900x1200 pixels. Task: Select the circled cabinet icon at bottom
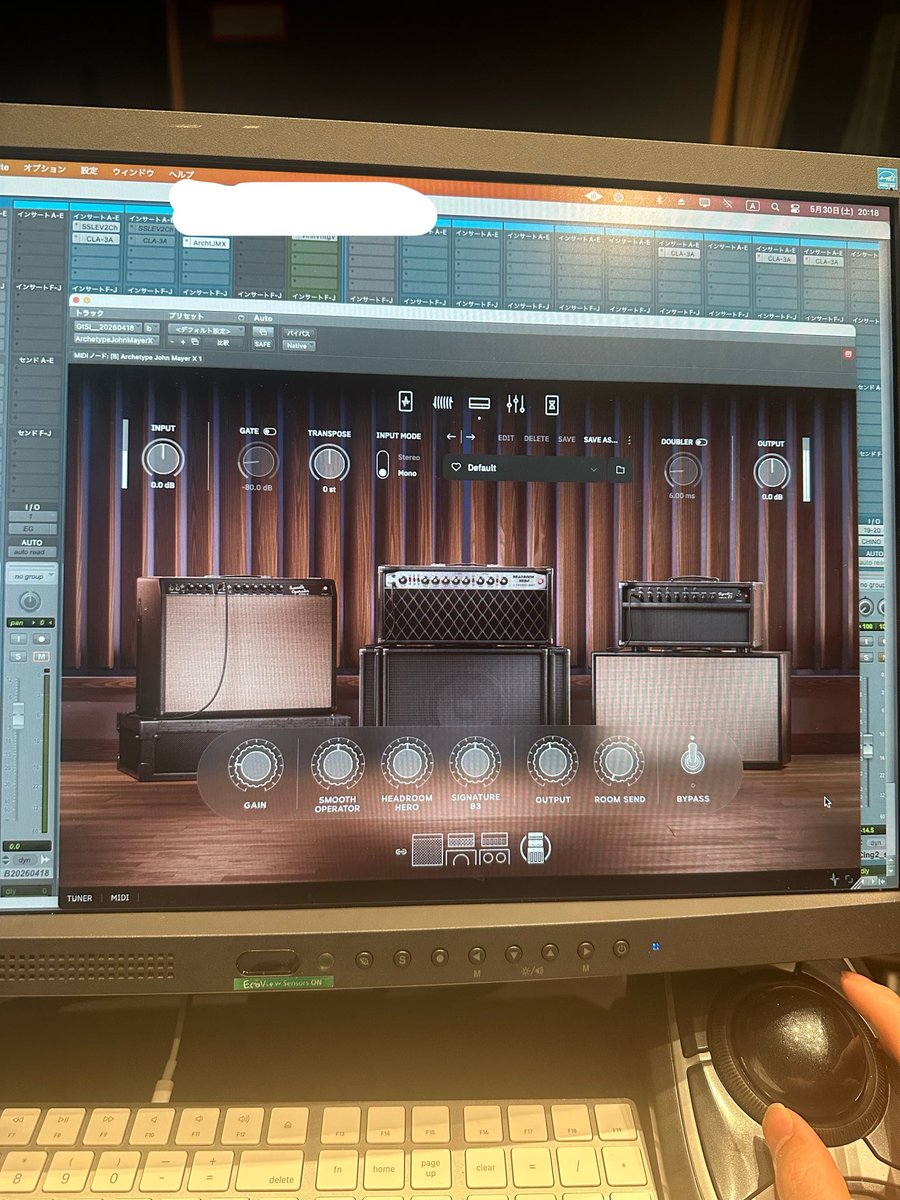535,850
